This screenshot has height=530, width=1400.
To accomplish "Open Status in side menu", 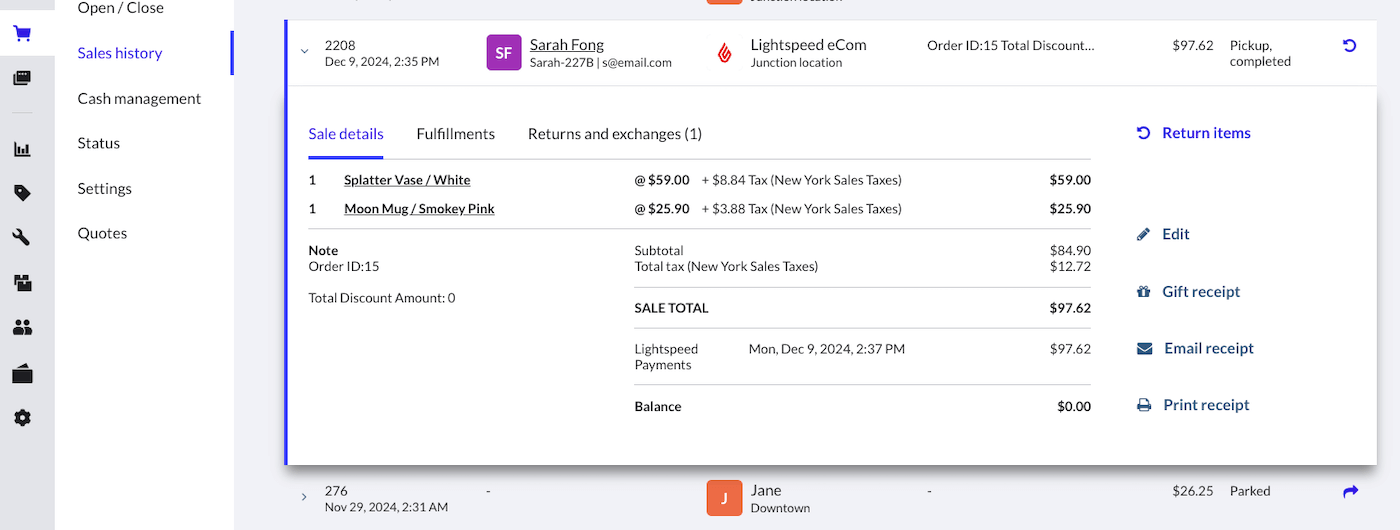I will coord(99,143).
